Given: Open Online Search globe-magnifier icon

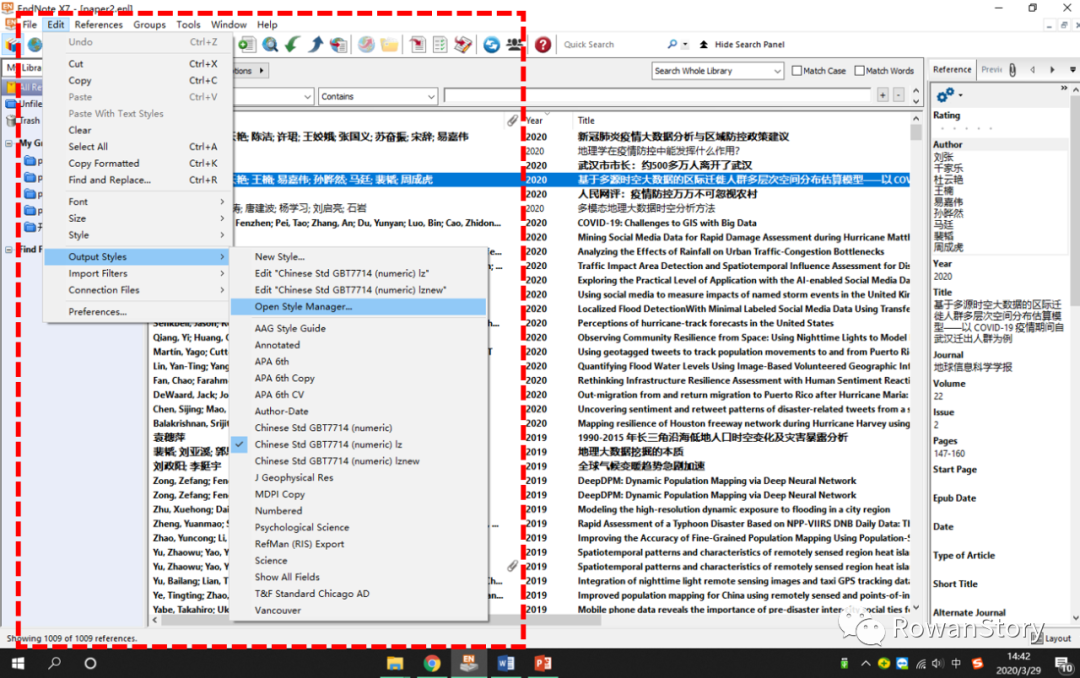Looking at the screenshot, I should click(x=271, y=45).
